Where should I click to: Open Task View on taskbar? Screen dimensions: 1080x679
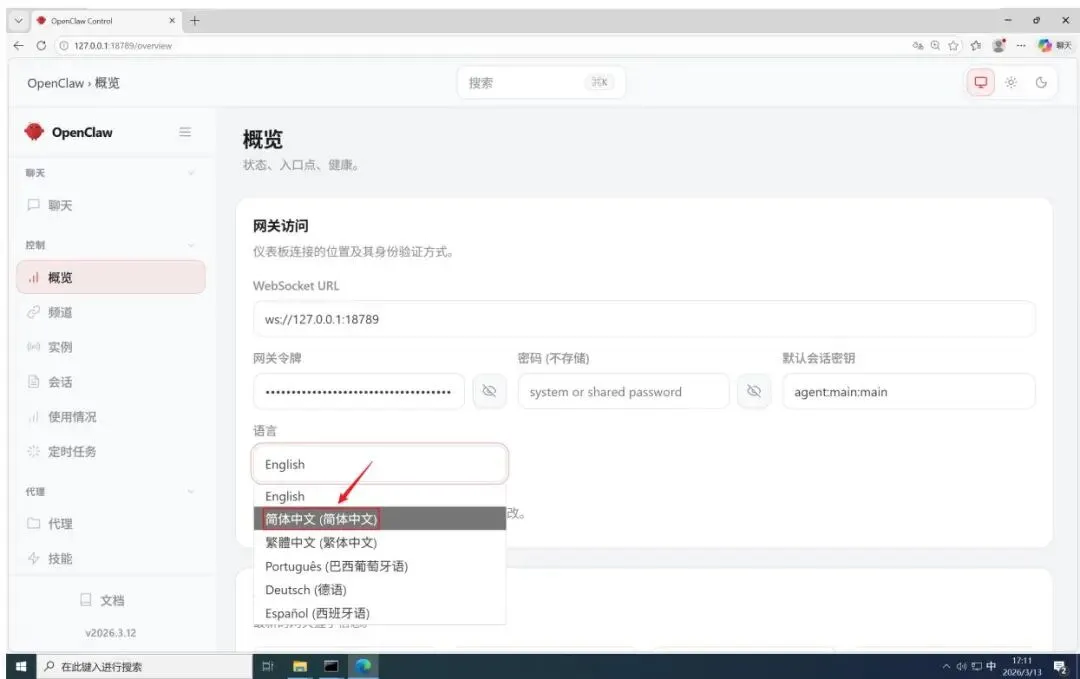pos(268,666)
